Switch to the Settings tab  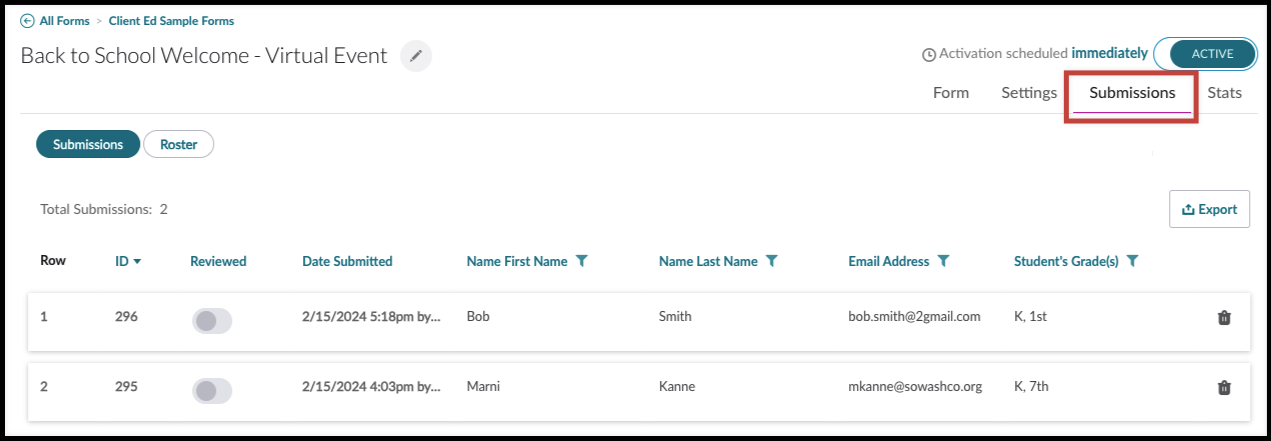pyautogui.click(x=1029, y=93)
